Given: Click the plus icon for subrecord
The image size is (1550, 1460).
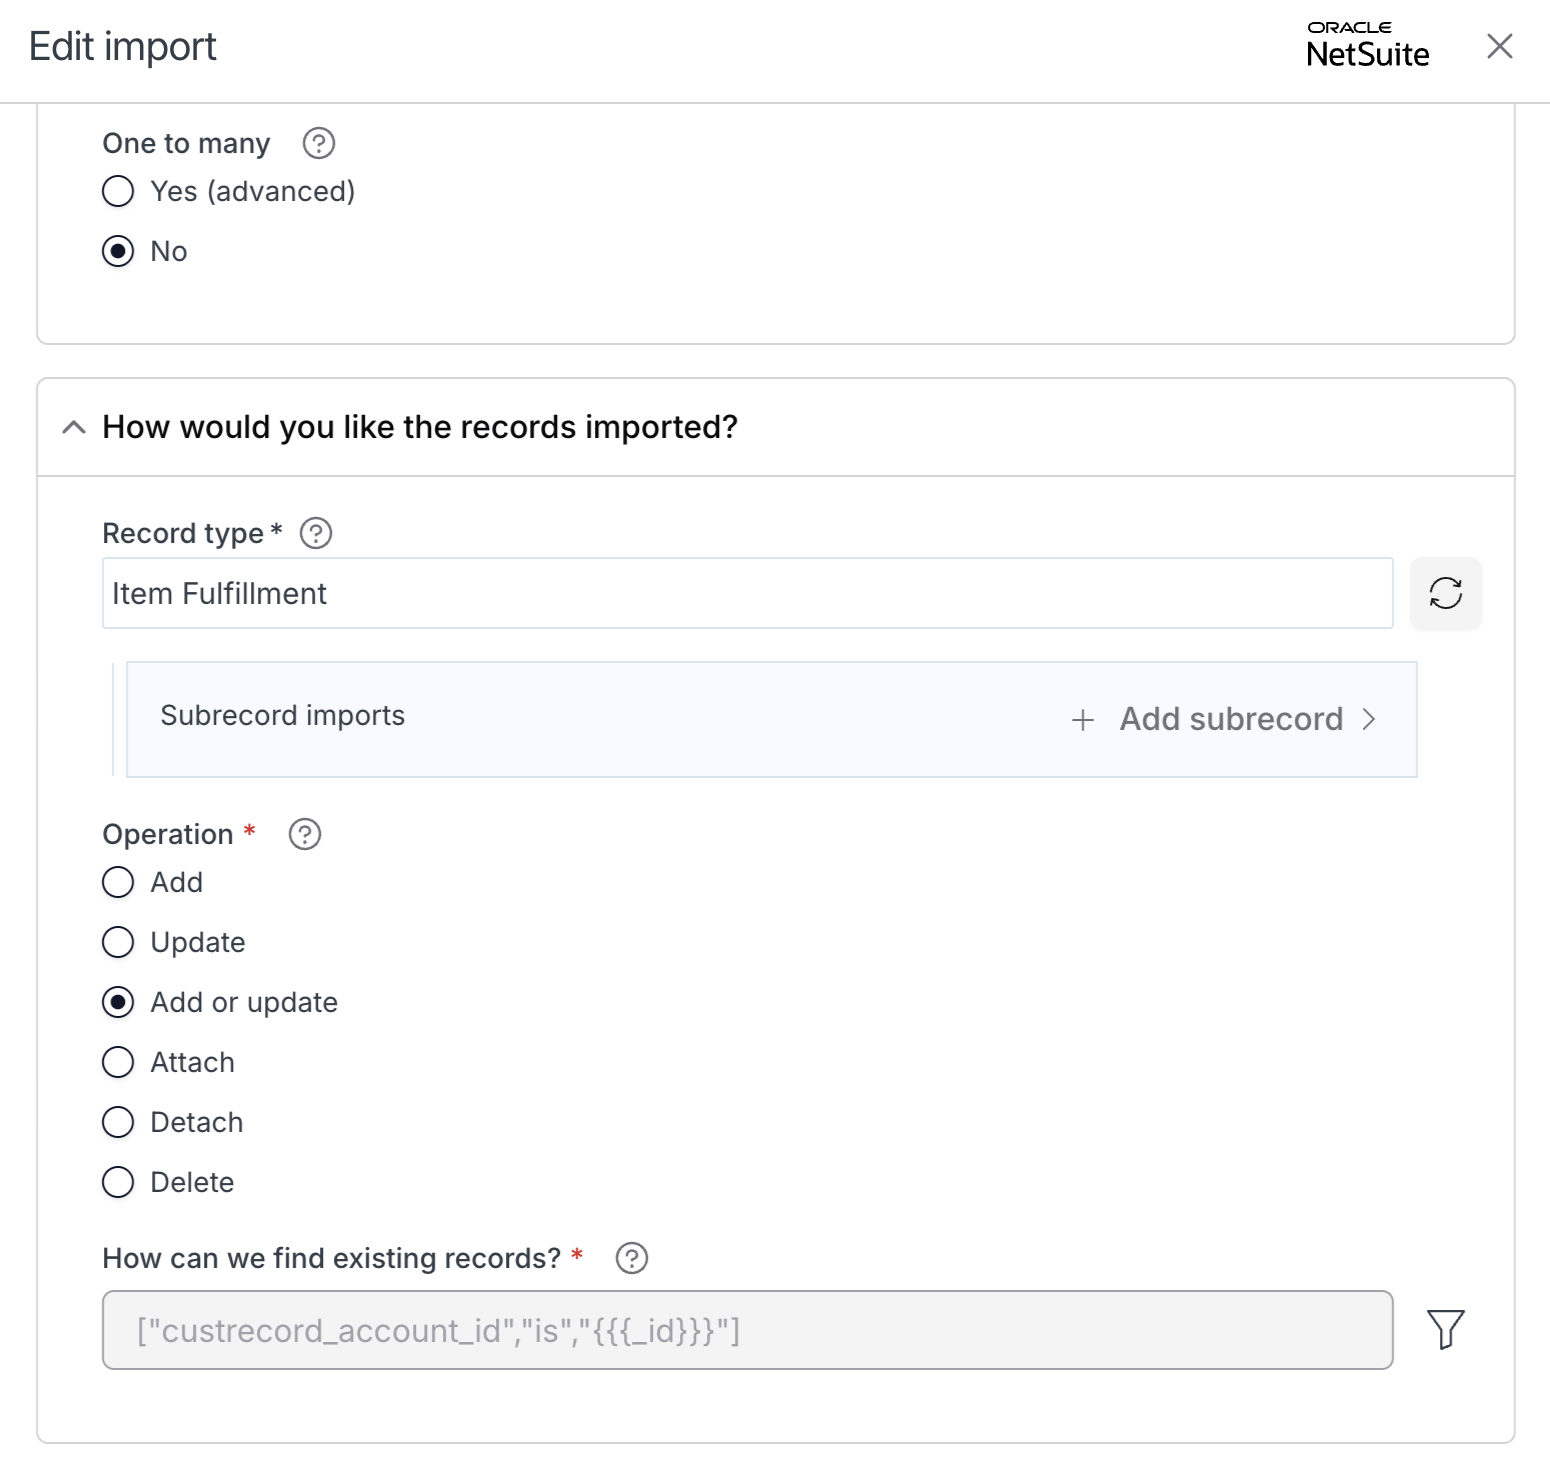Looking at the screenshot, I should coord(1082,720).
